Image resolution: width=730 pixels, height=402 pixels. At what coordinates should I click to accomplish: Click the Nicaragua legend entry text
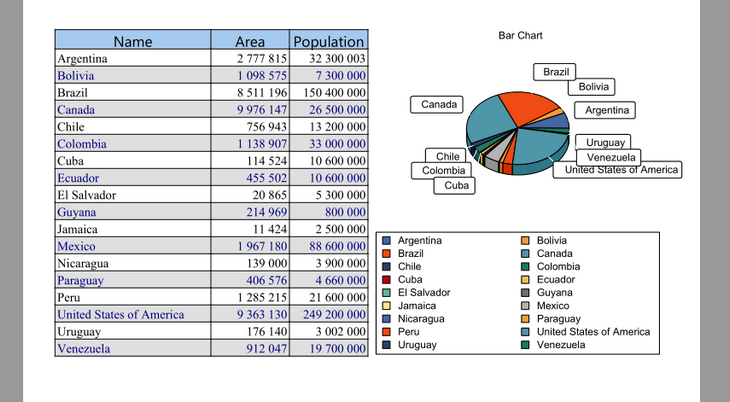(x=421, y=319)
